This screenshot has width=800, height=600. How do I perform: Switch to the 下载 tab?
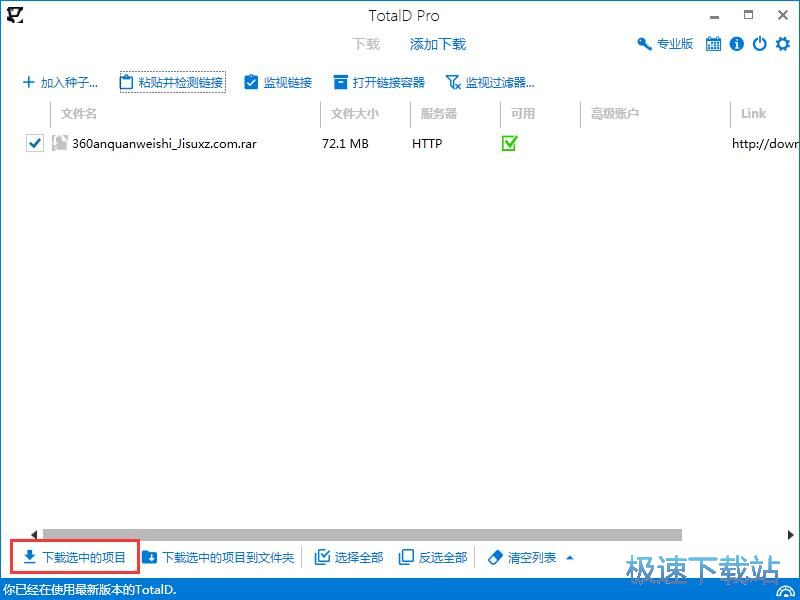366,44
